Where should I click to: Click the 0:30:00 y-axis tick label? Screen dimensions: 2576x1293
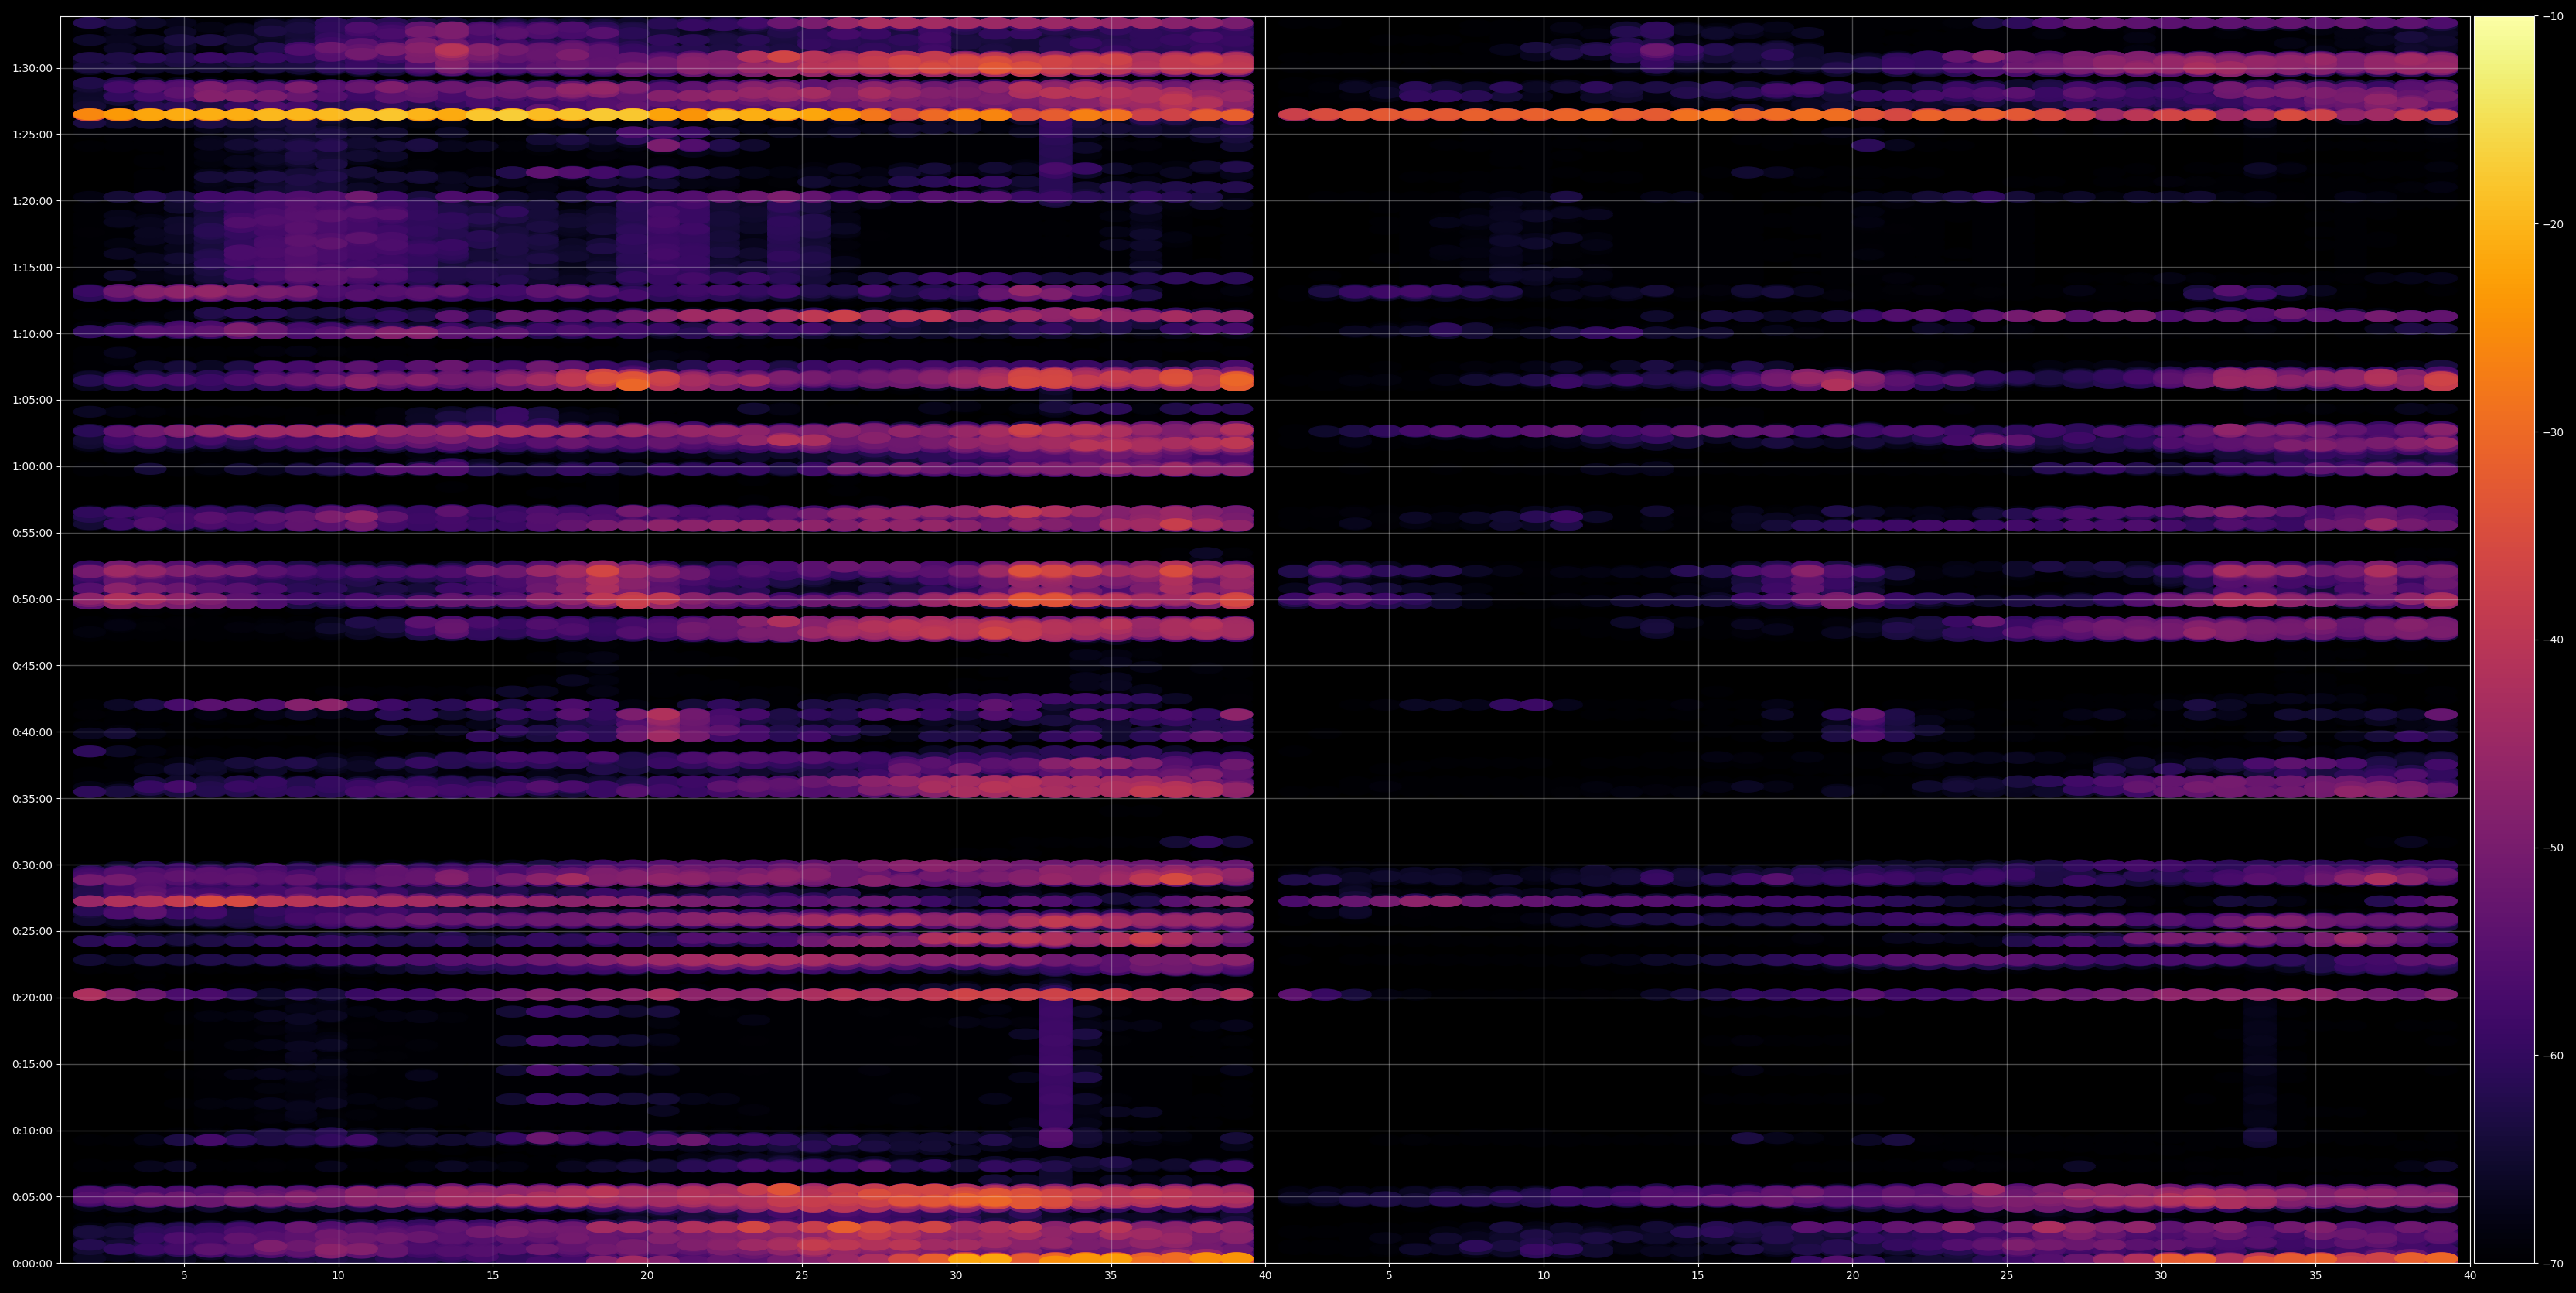[32, 865]
